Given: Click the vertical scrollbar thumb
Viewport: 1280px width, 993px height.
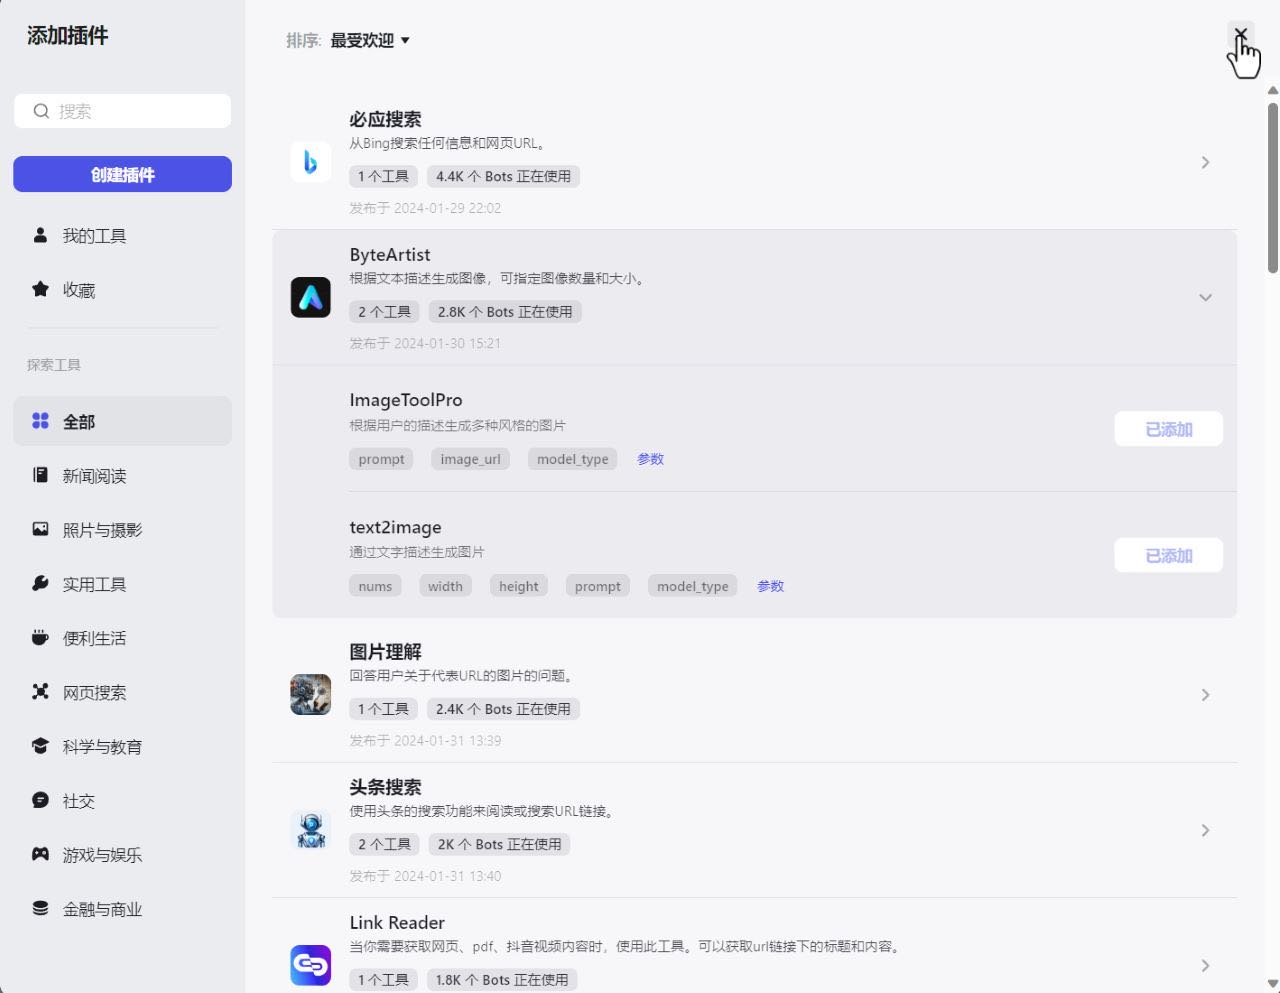Looking at the screenshot, I should [1272, 185].
